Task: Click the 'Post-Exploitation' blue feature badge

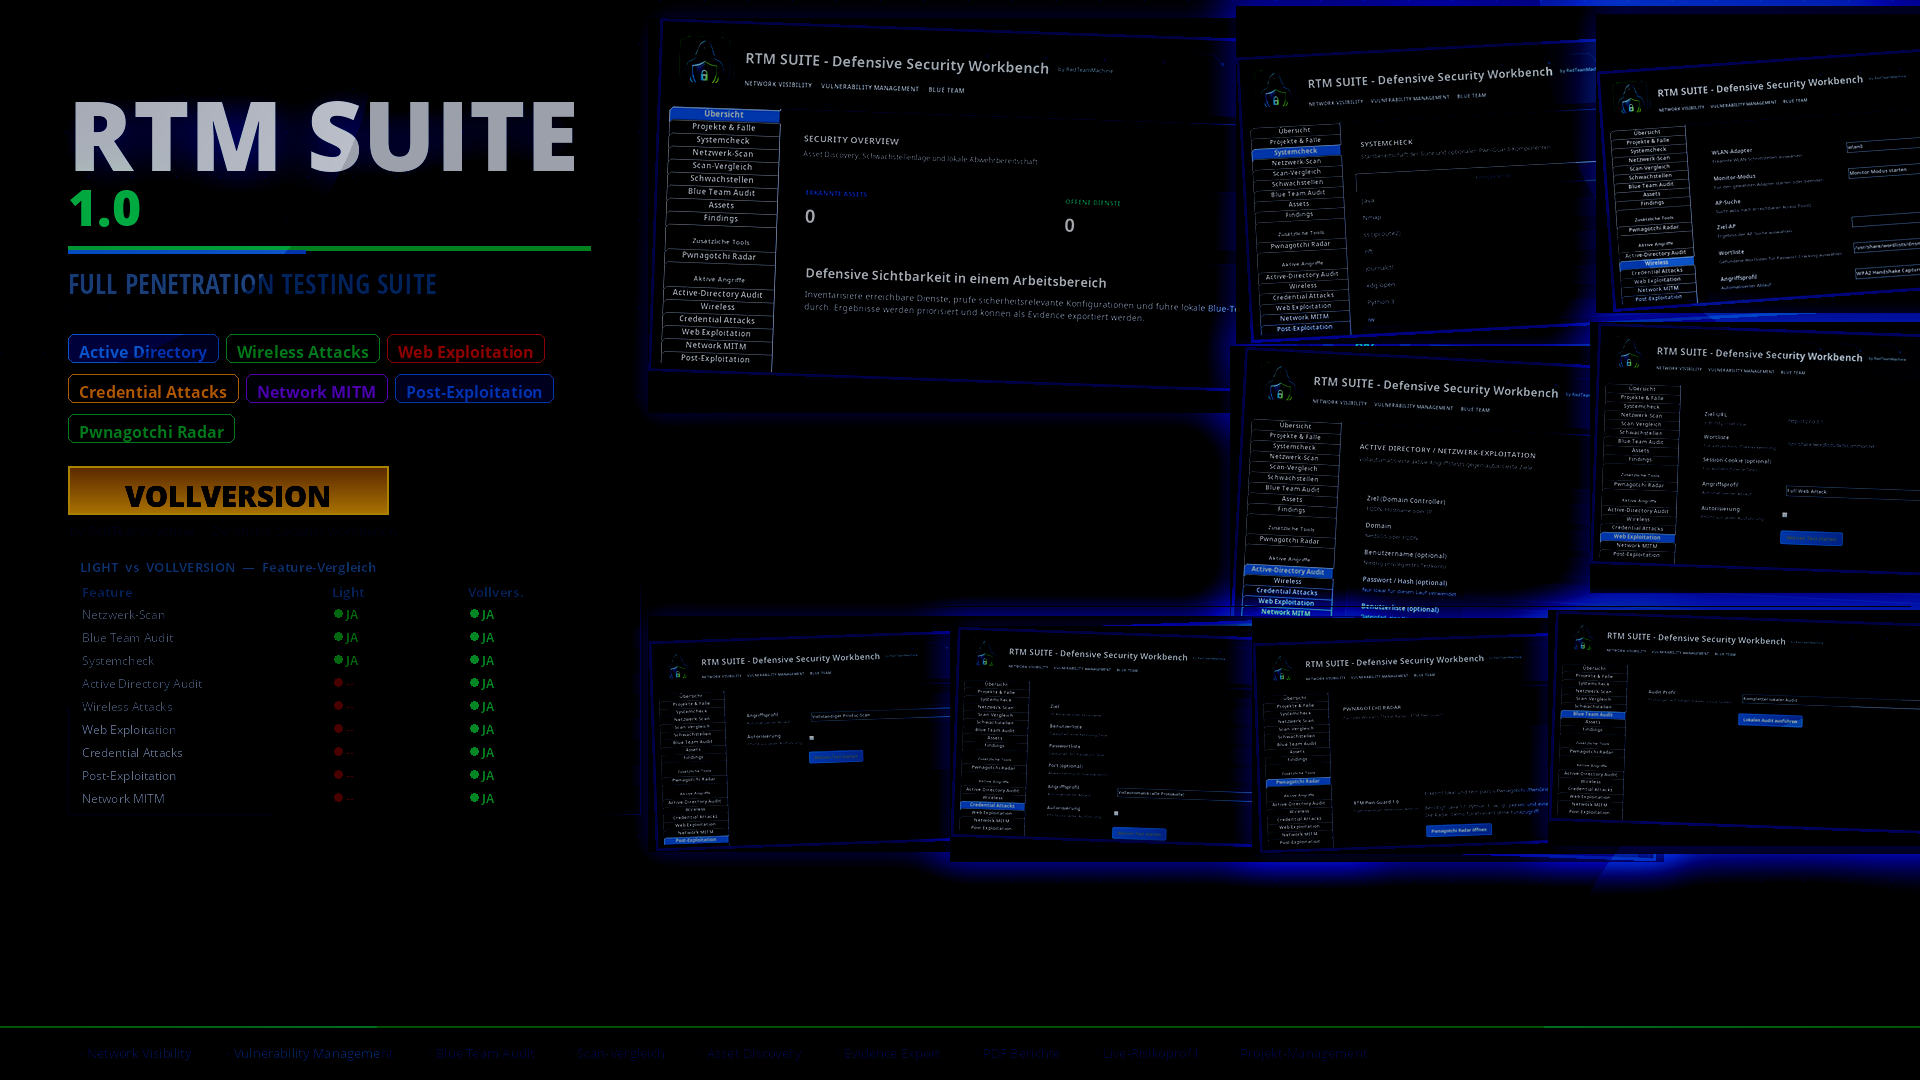Action: coord(474,389)
